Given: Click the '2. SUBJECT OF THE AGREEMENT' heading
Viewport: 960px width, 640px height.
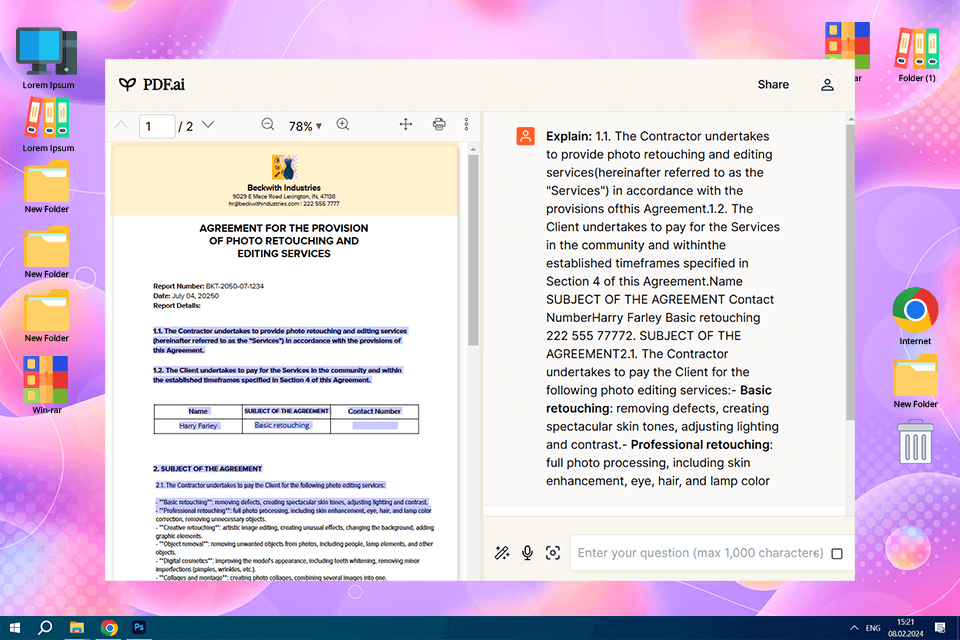Looking at the screenshot, I should tap(208, 469).
